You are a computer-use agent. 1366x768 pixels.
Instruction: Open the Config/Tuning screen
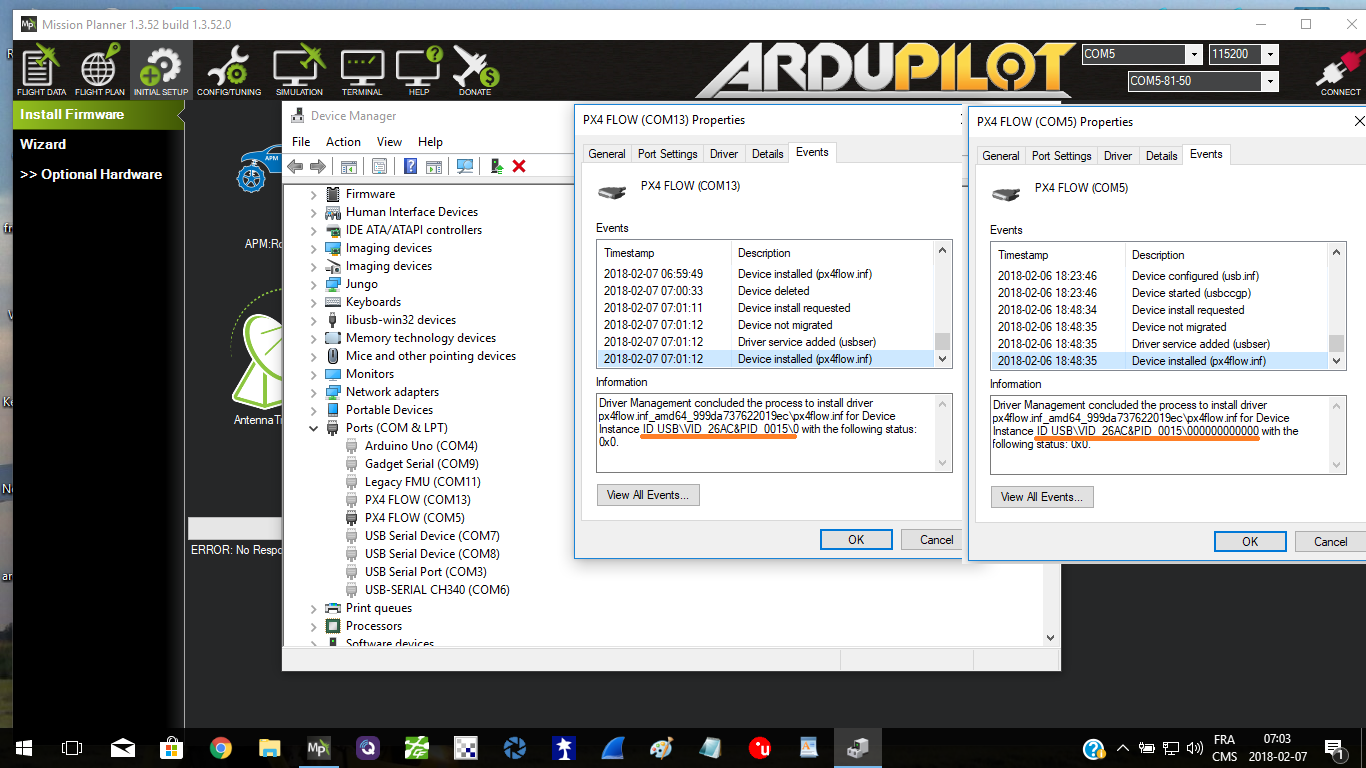point(228,69)
